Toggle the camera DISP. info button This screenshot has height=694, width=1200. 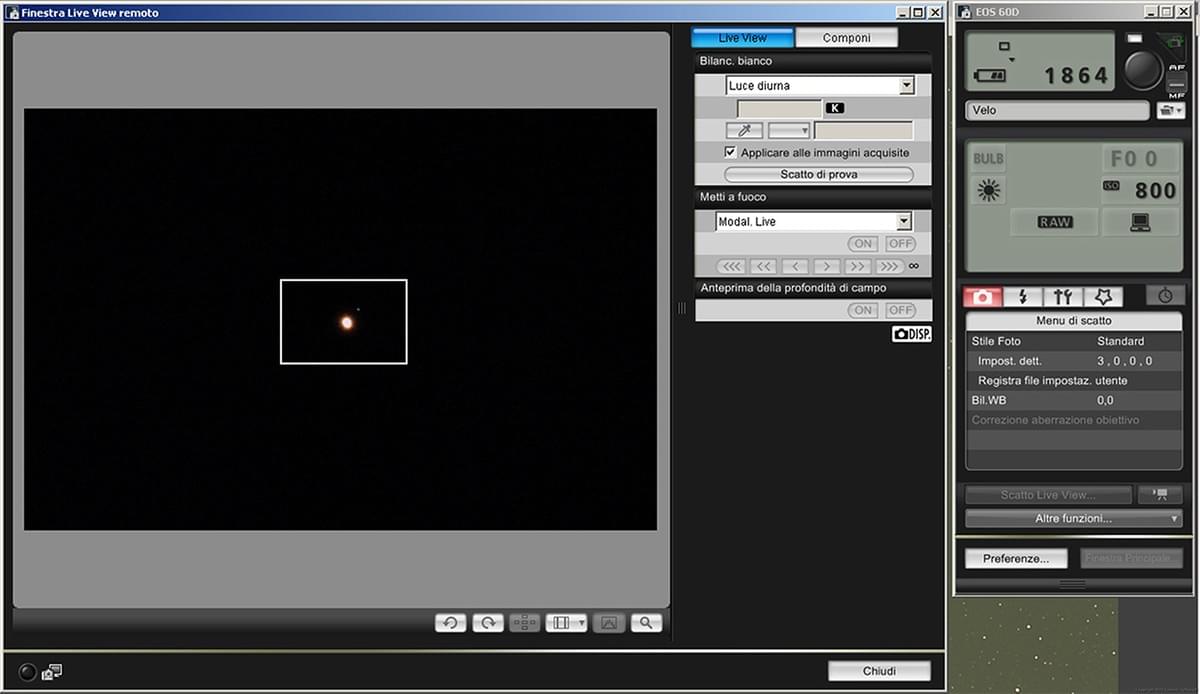coord(911,334)
